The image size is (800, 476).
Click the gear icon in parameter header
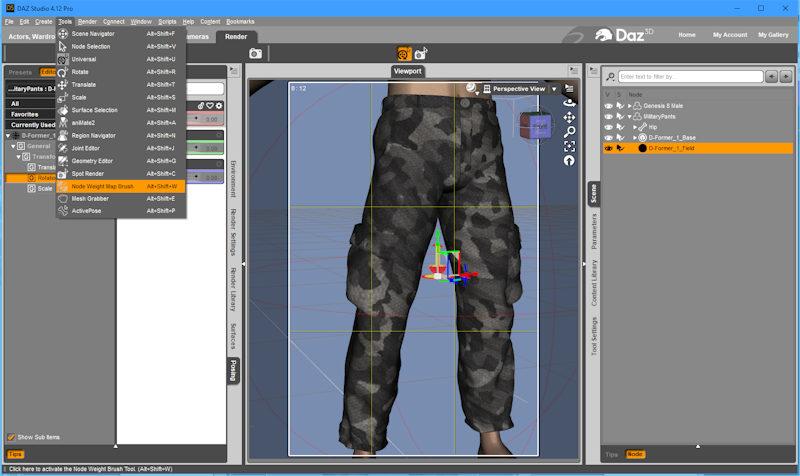pyautogui.click(x=219, y=106)
